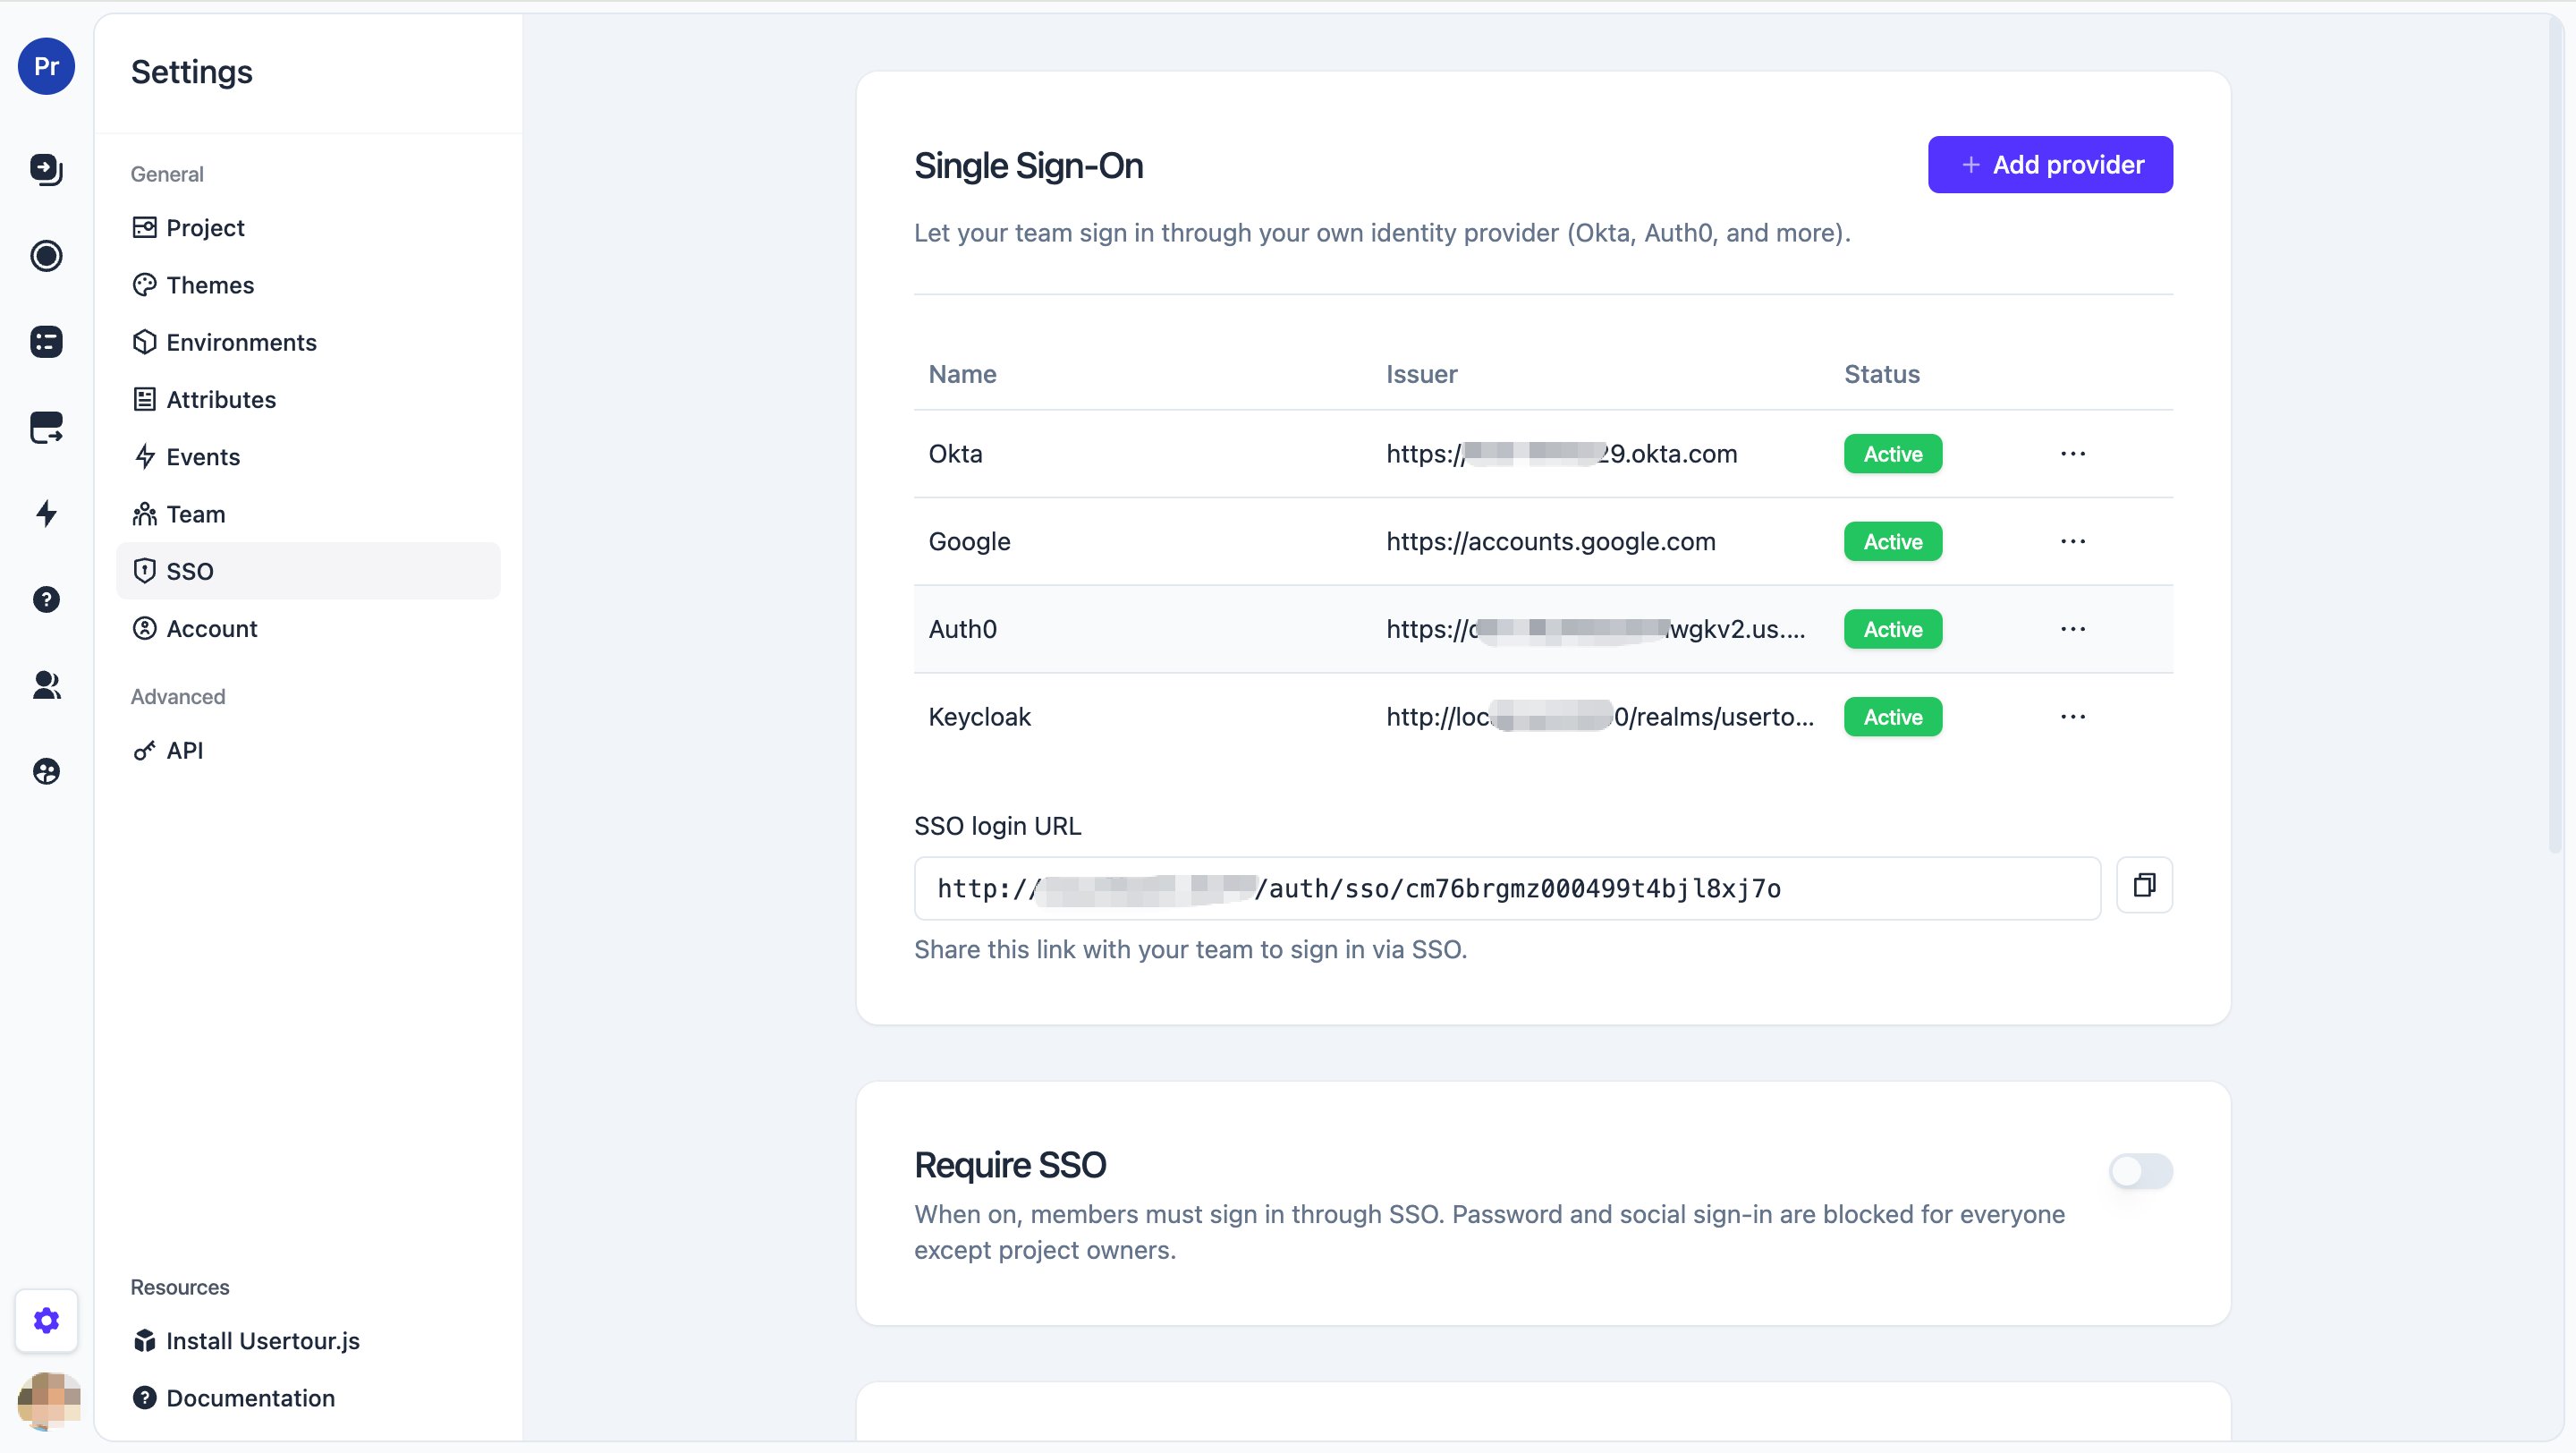Open Launchers from the circle sidebar icon
This screenshot has width=2576, height=1453.
pos(46,256)
